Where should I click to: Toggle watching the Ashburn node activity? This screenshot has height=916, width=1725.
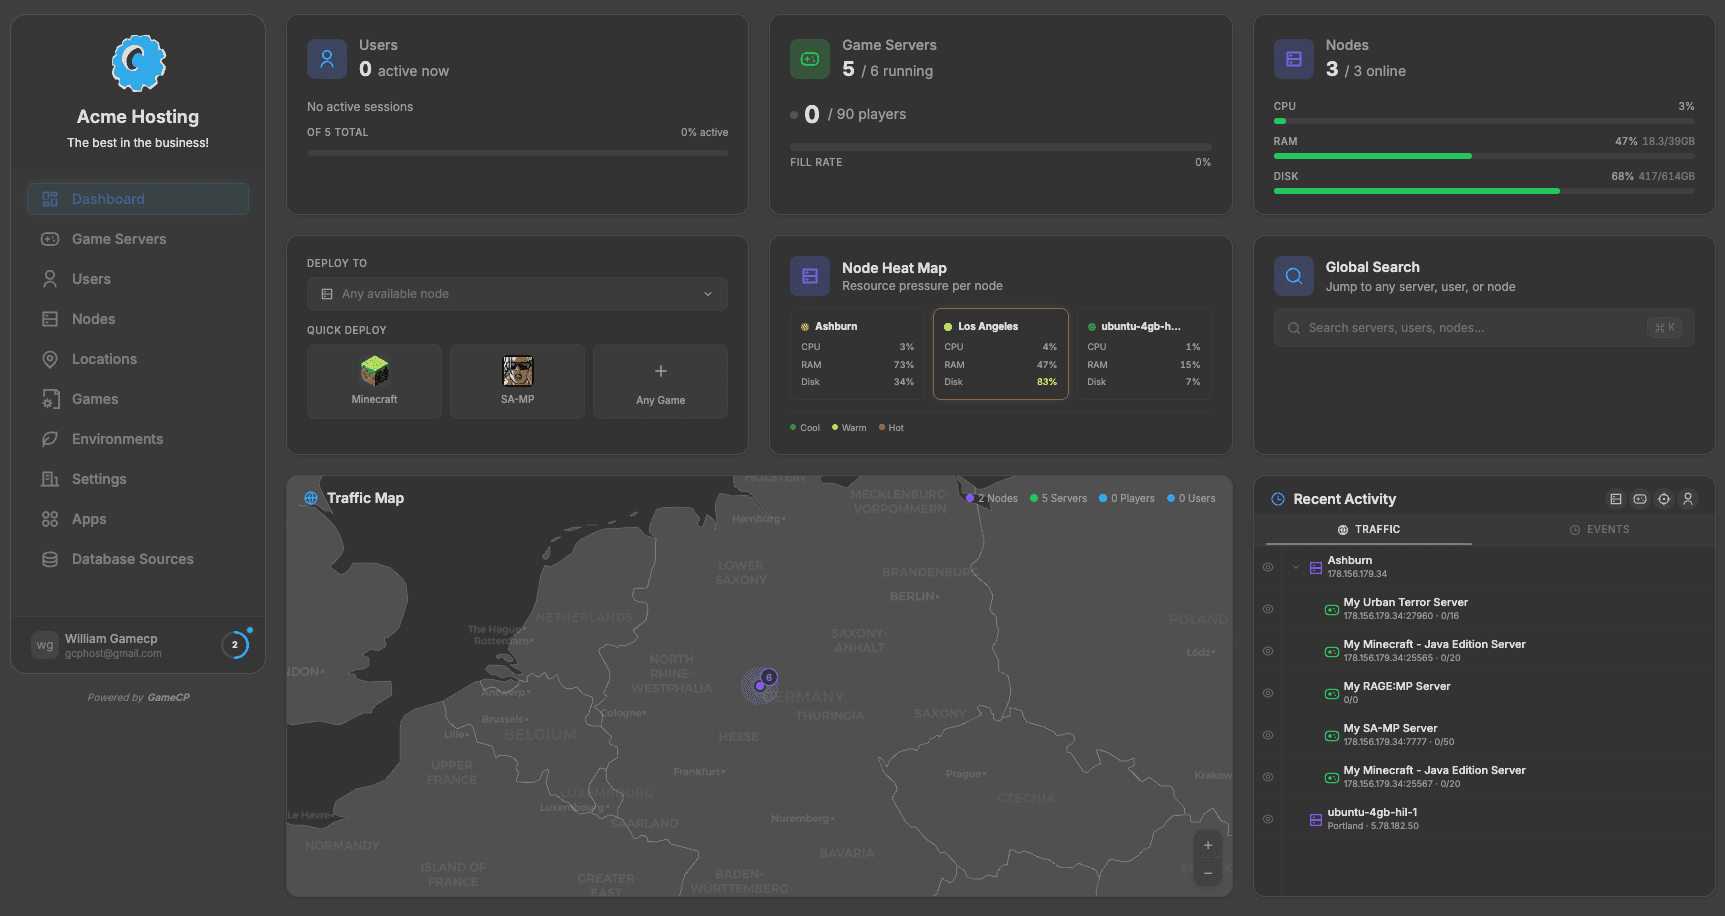coord(1267,567)
